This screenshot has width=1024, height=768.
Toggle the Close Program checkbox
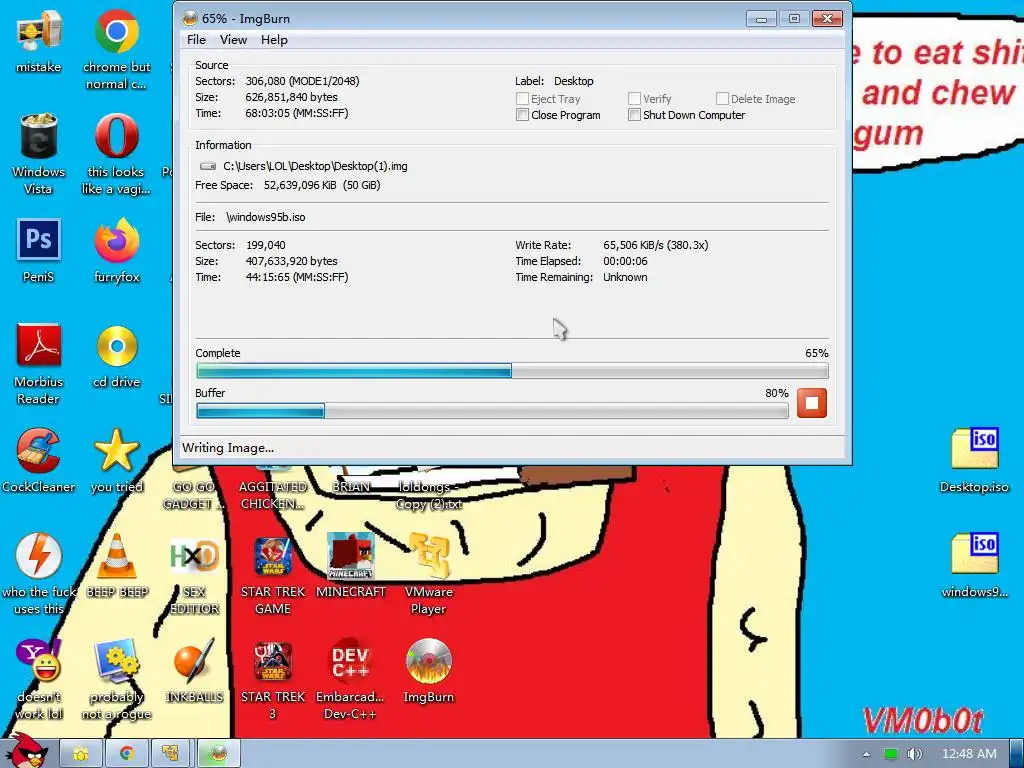(x=522, y=115)
